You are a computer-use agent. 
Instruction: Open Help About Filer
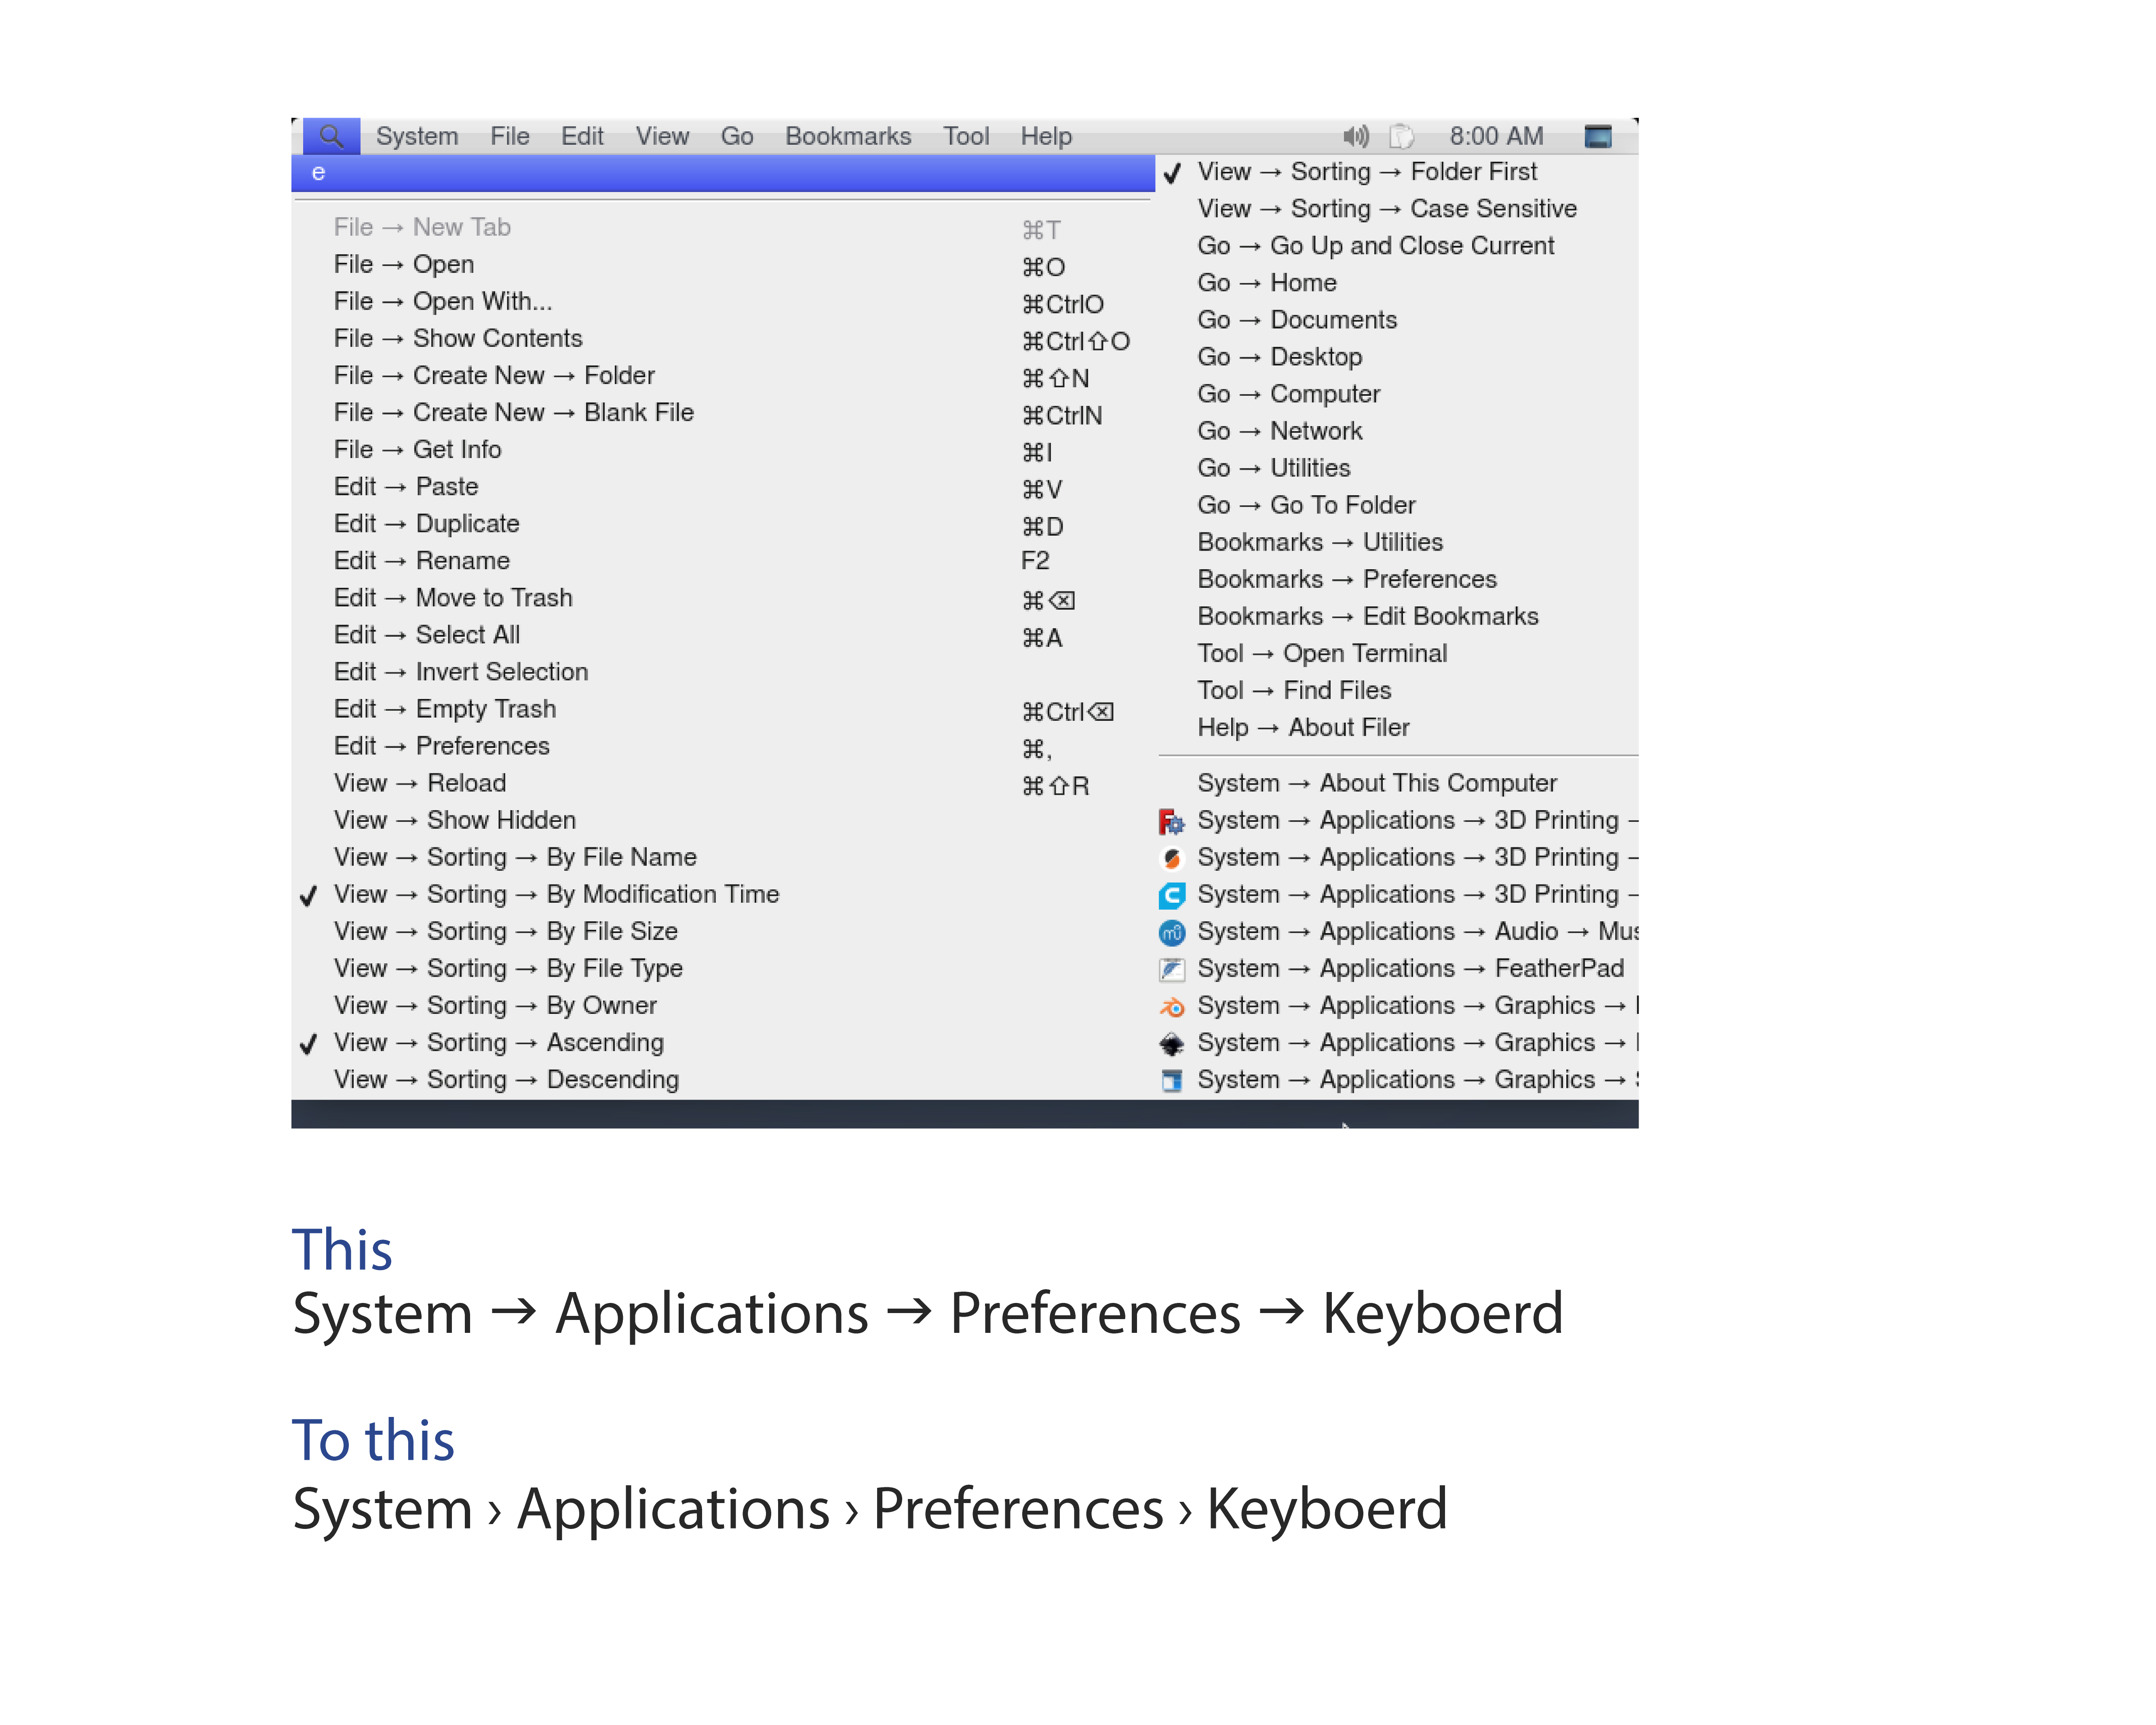click(1303, 727)
